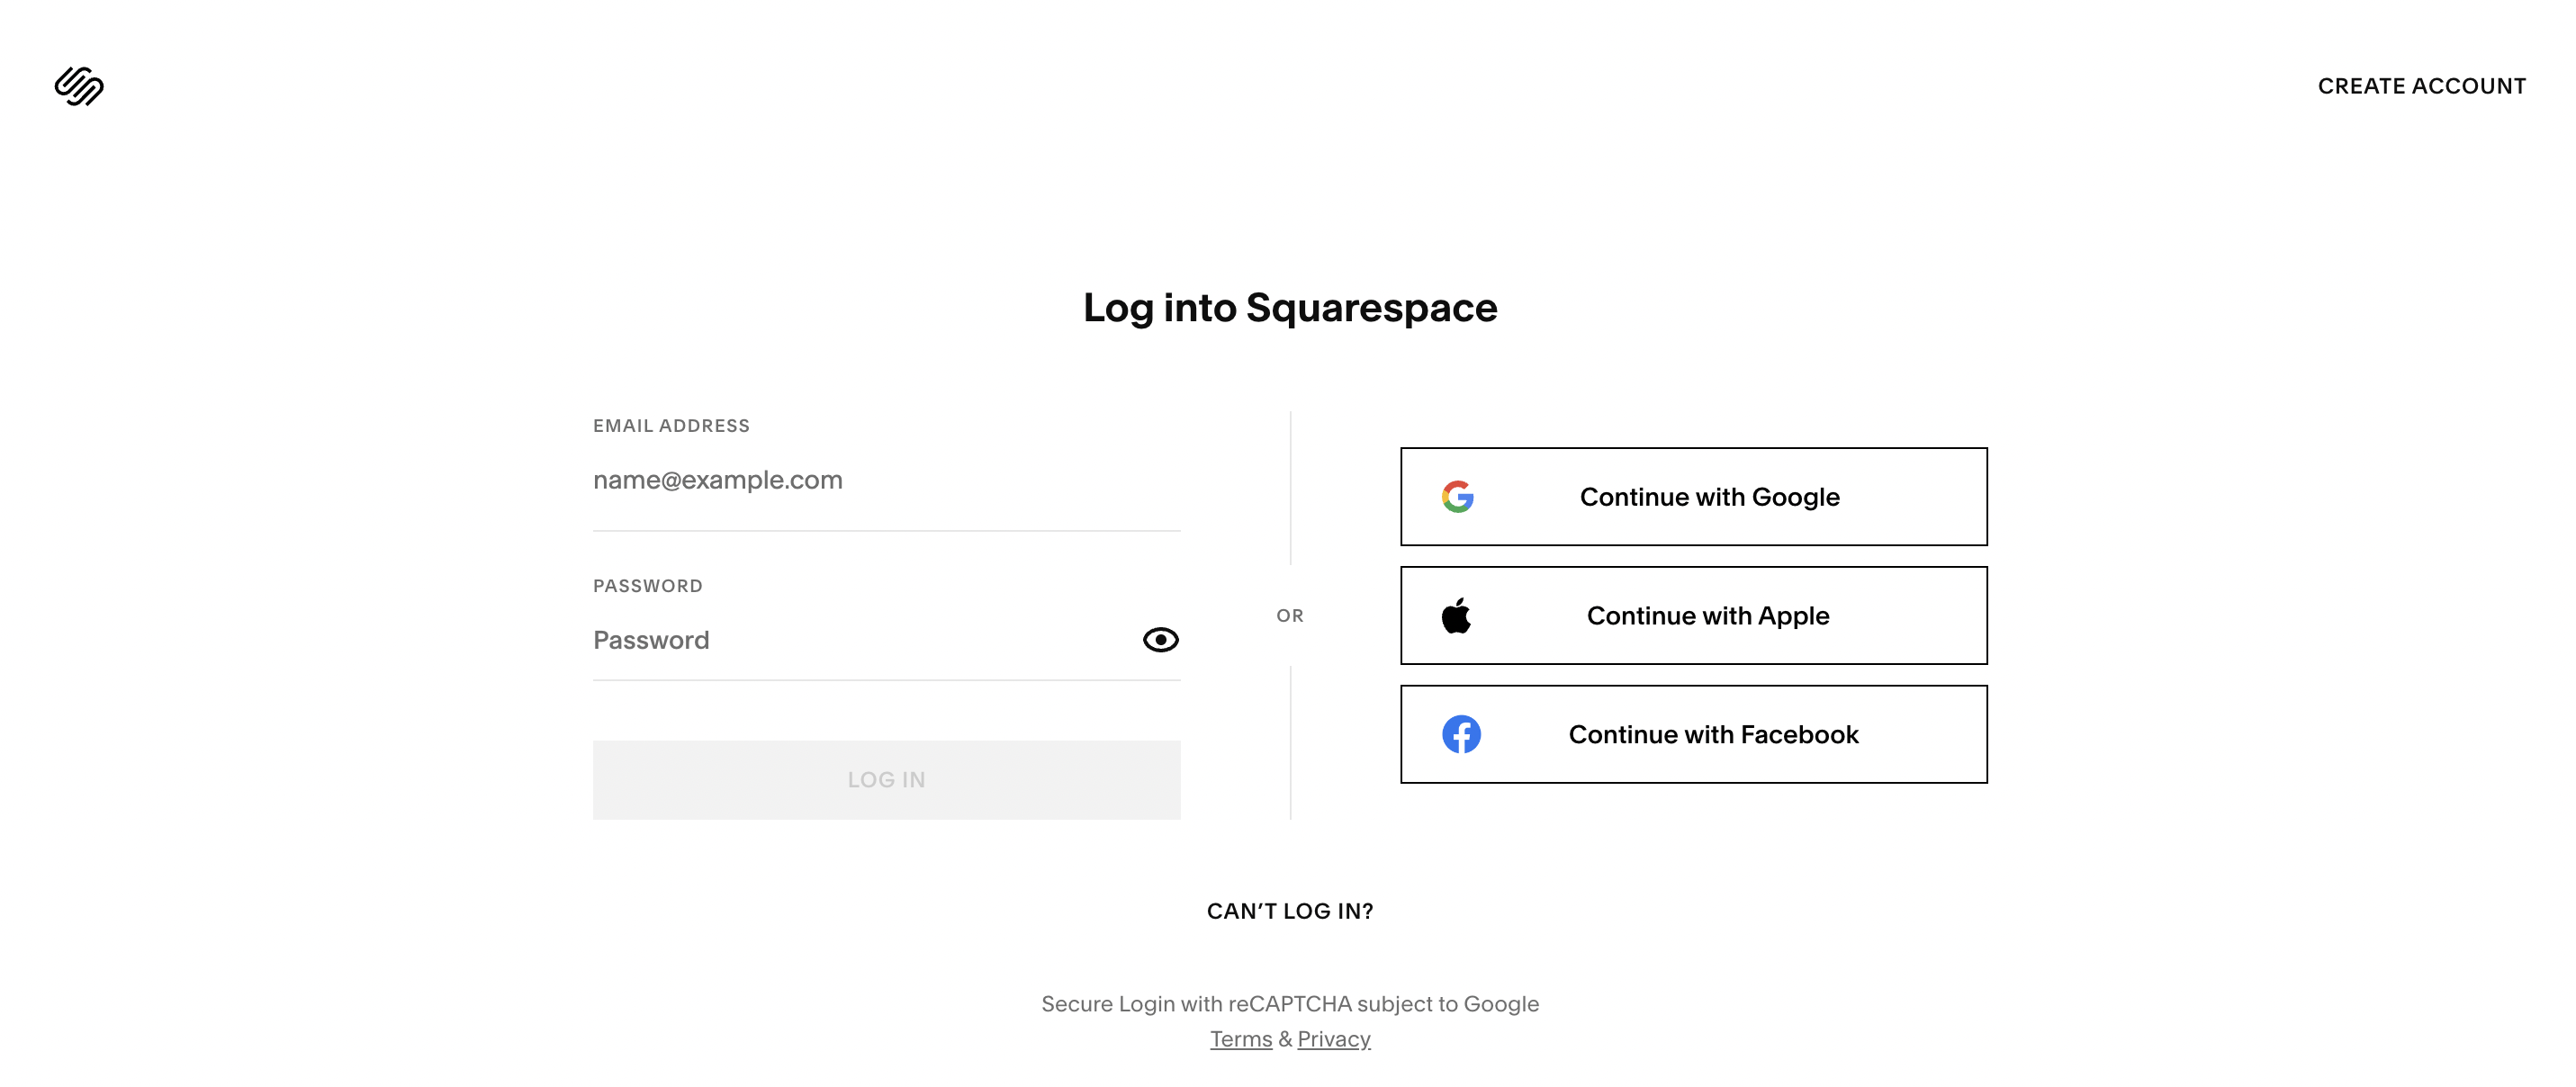2576x1087 pixels.
Task: Click the "OR" divider text
Action: coord(1290,616)
